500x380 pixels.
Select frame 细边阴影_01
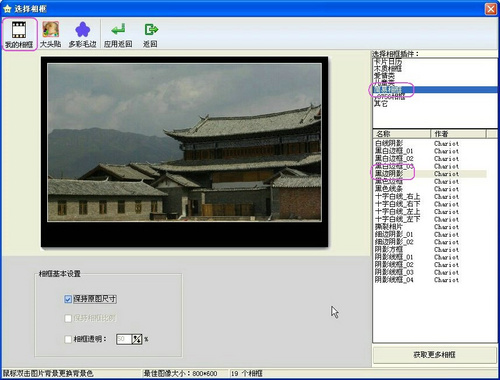coord(394,234)
